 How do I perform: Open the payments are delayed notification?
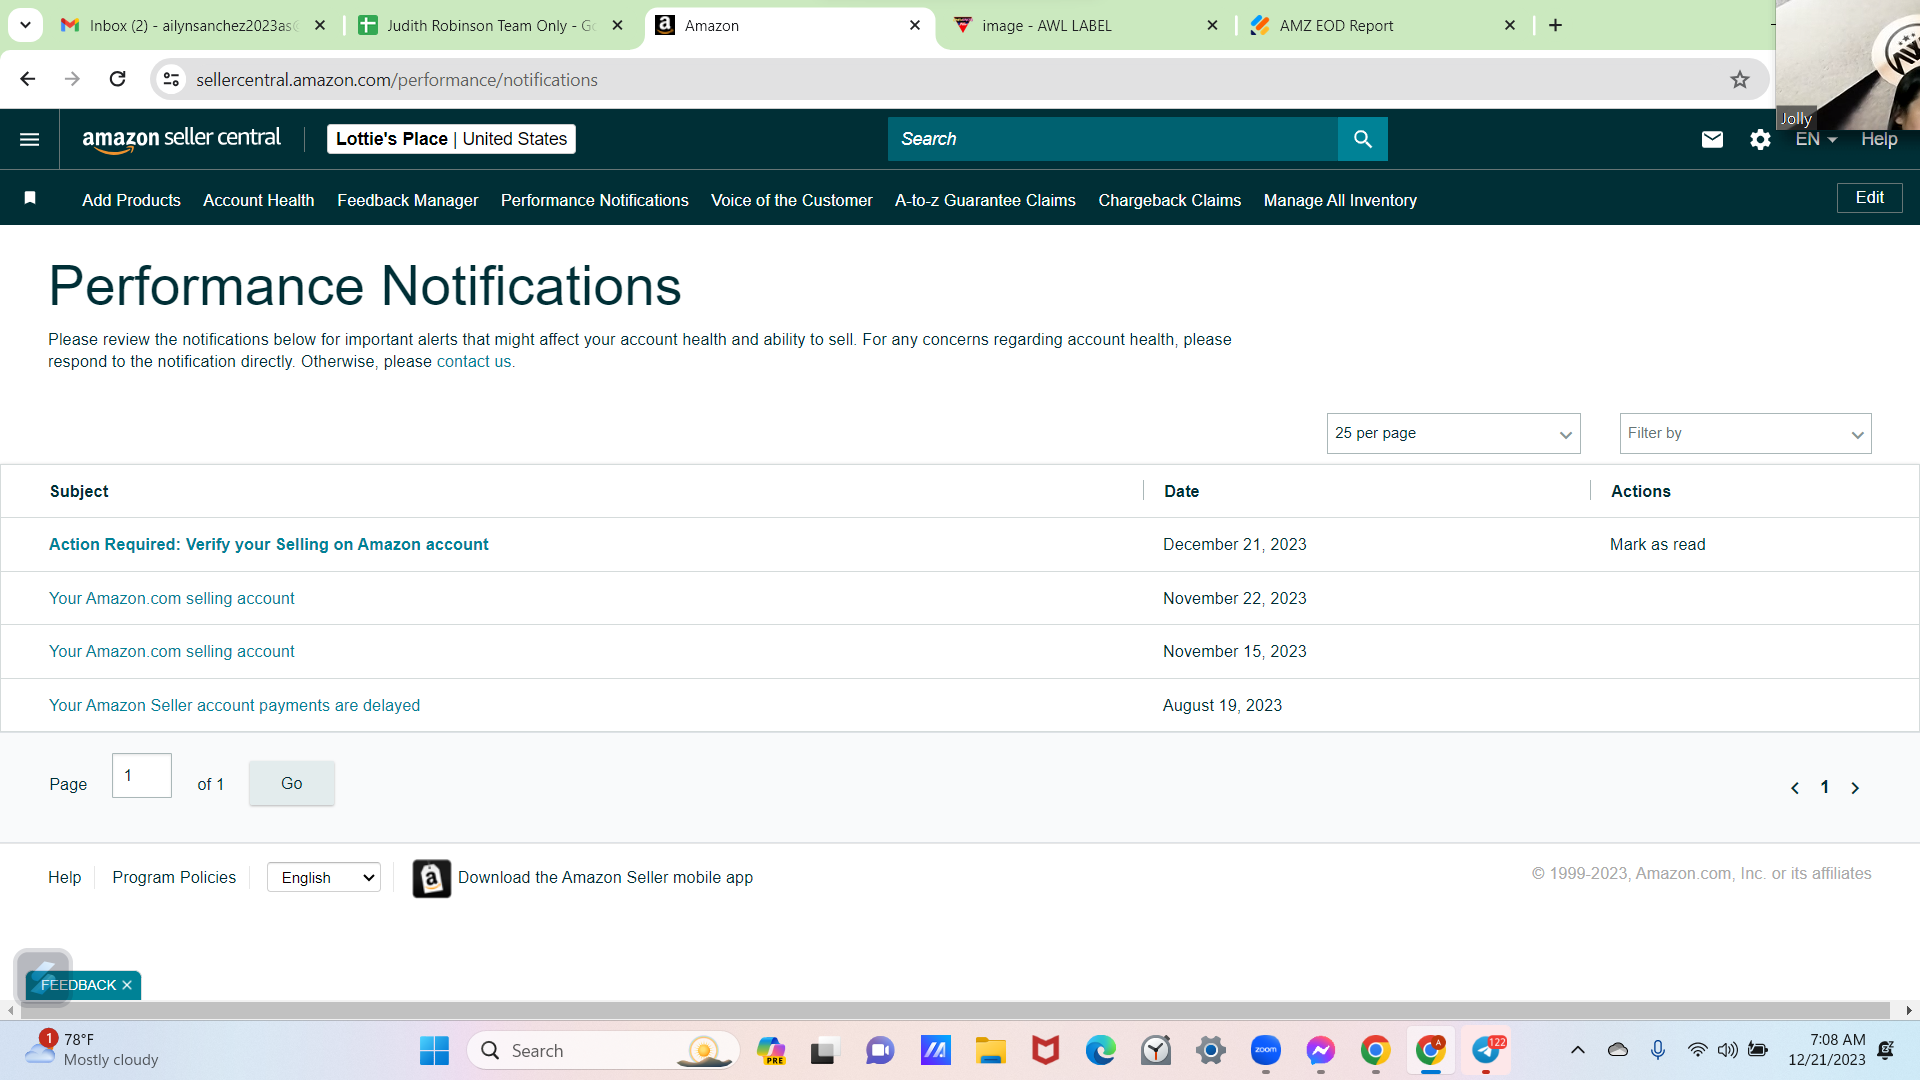pos(234,705)
